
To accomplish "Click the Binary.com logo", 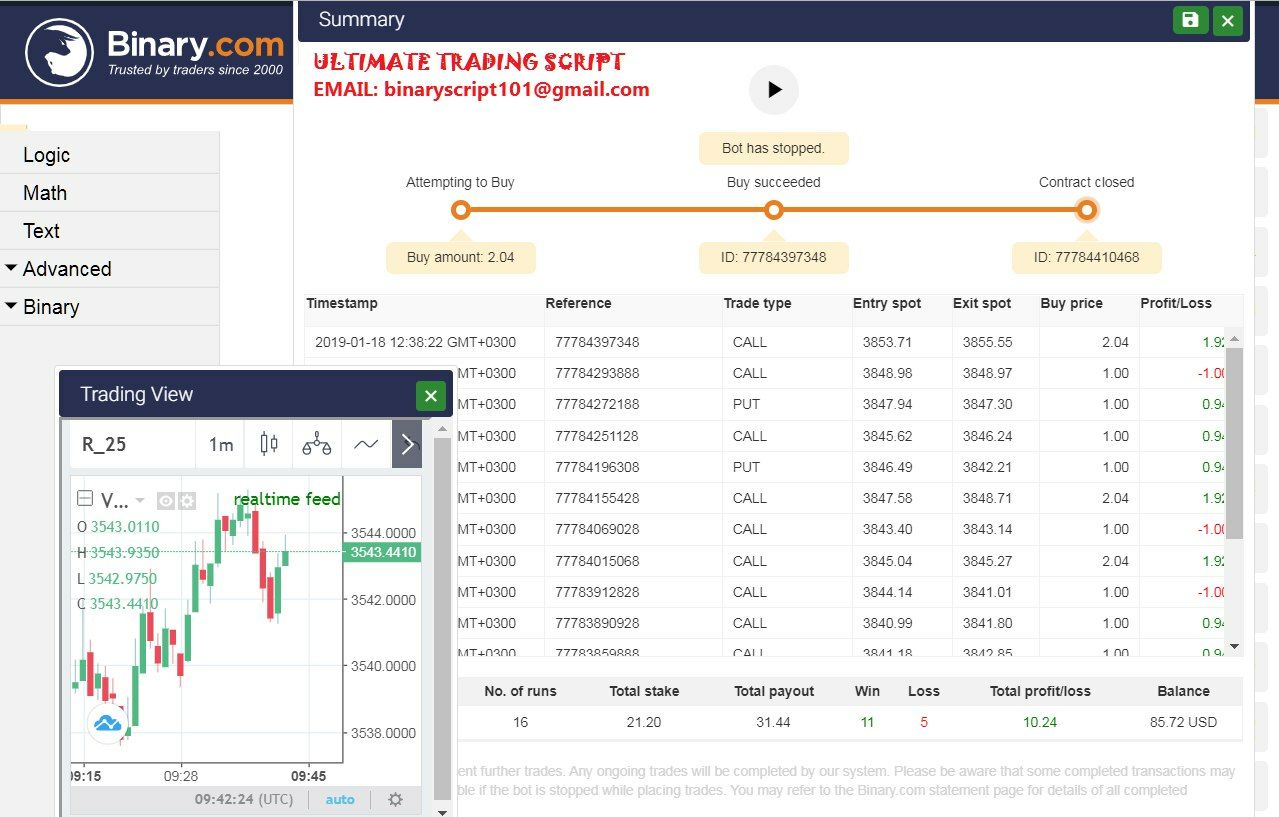I will (x=155, y=53).
